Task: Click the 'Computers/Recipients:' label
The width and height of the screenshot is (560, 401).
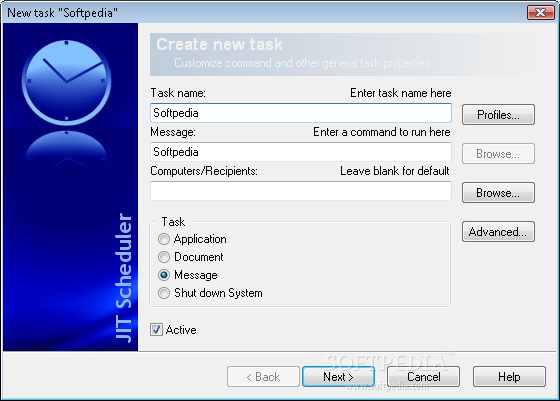Action: 204,171
